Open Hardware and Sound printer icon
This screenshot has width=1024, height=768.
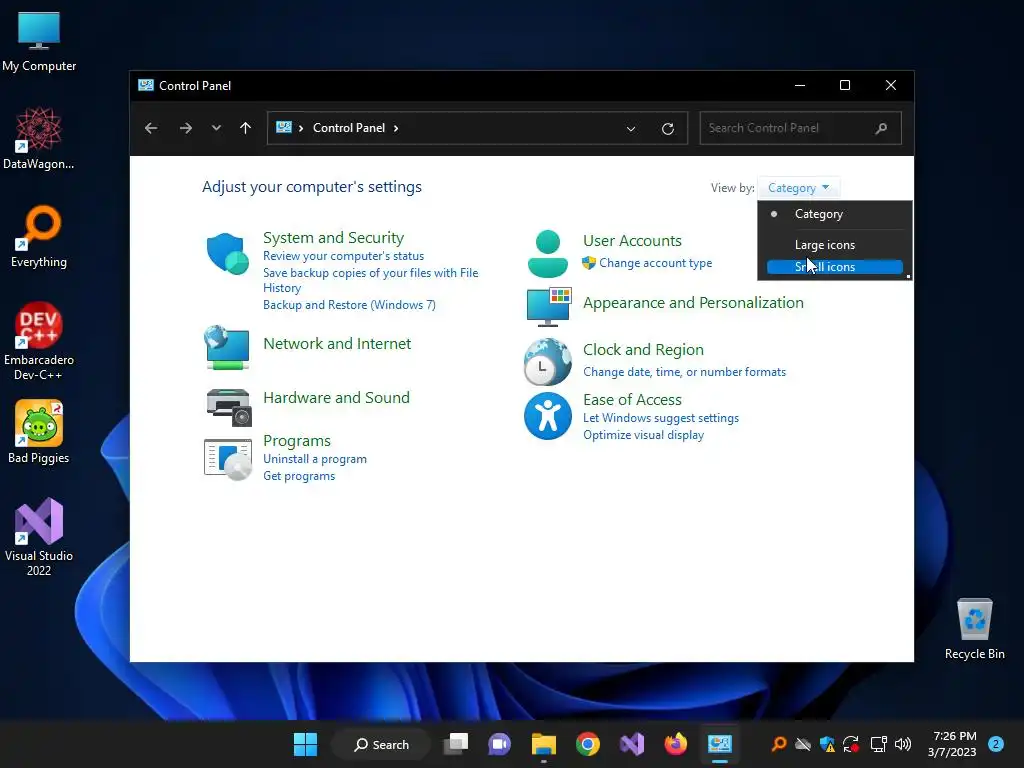[229, 407]
